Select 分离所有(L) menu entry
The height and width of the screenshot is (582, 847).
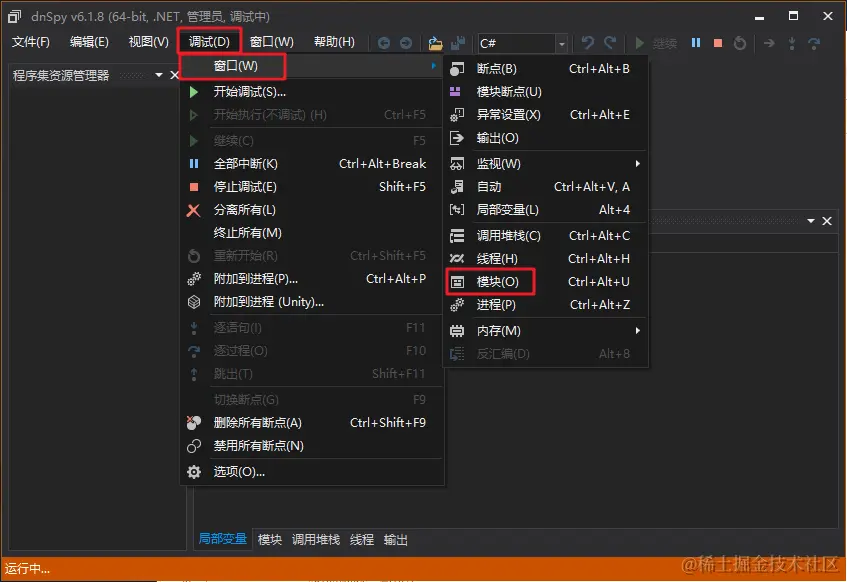(312, 210)
